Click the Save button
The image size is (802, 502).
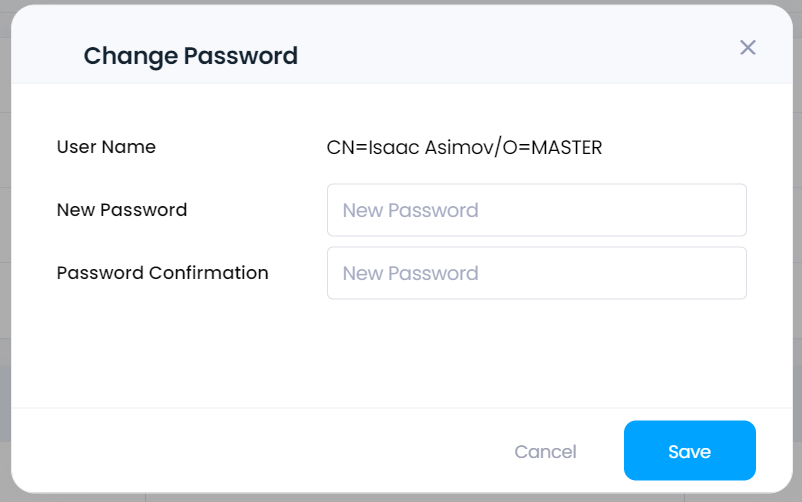pos(689,450)
